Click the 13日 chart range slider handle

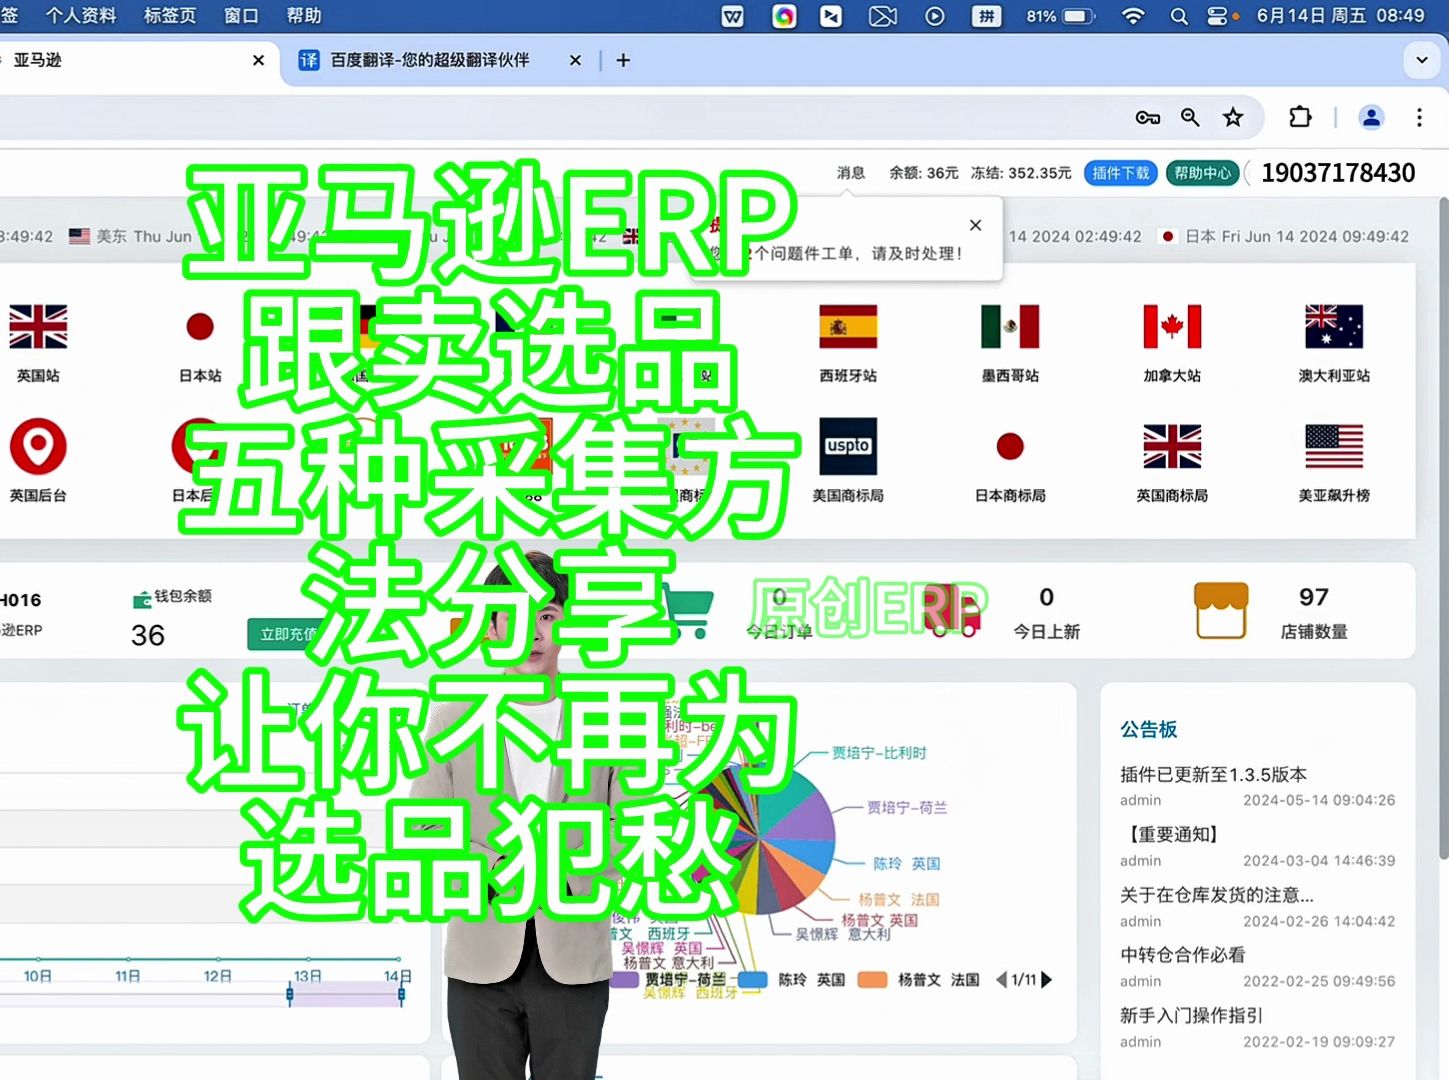point(290,994)
